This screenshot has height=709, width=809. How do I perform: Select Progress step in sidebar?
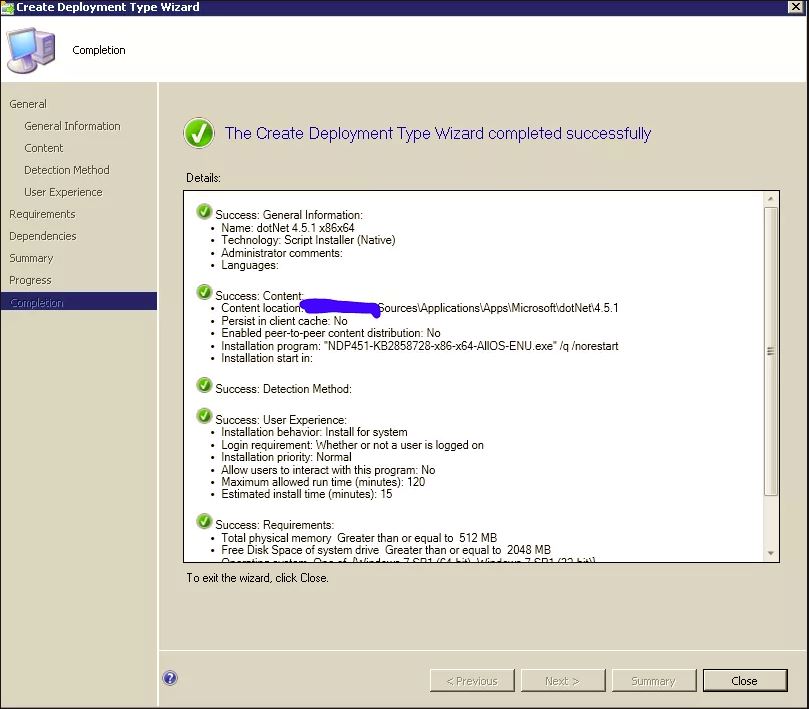30,280
